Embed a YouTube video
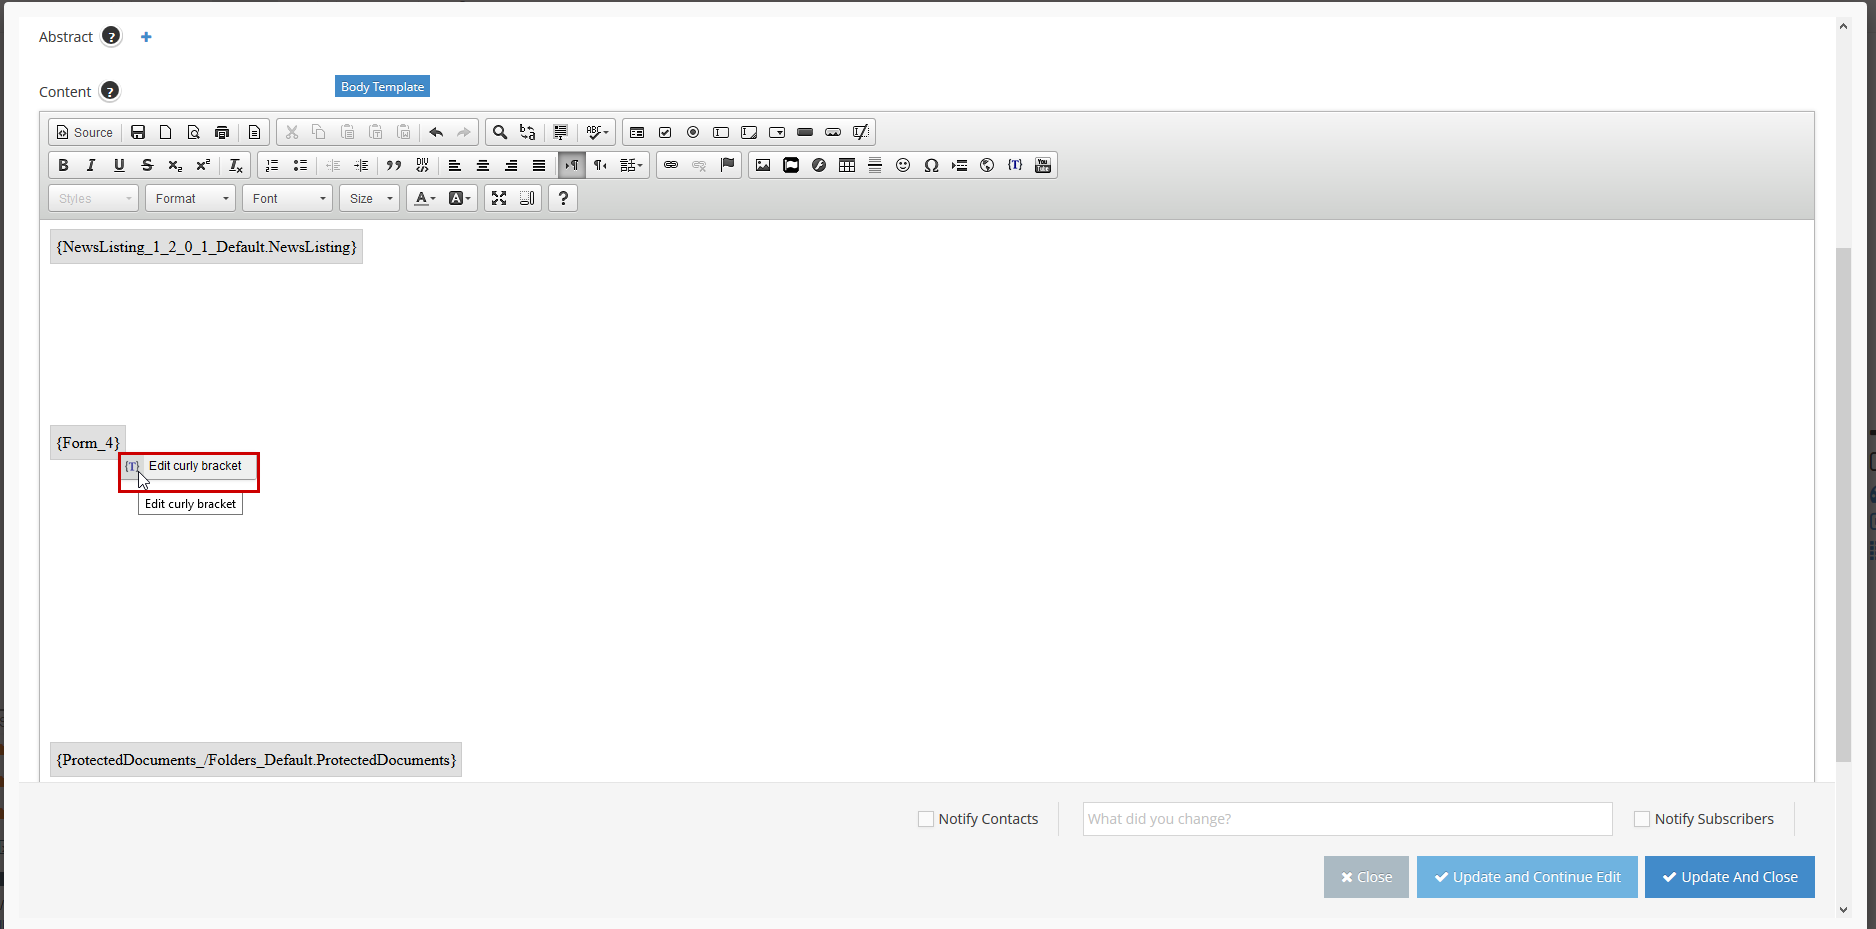 coord(1043,165)
